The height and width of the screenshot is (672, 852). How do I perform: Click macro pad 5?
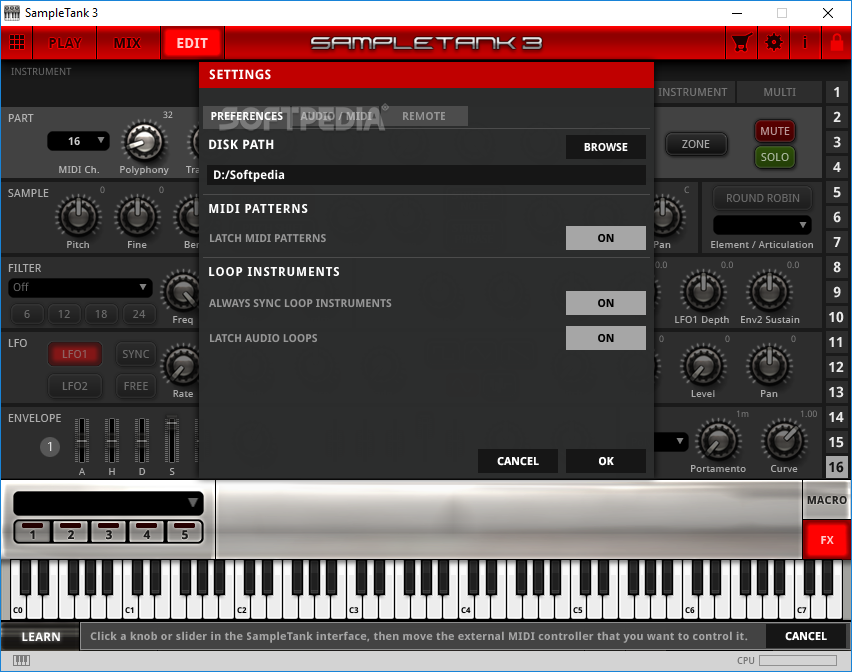coord(184,531)
